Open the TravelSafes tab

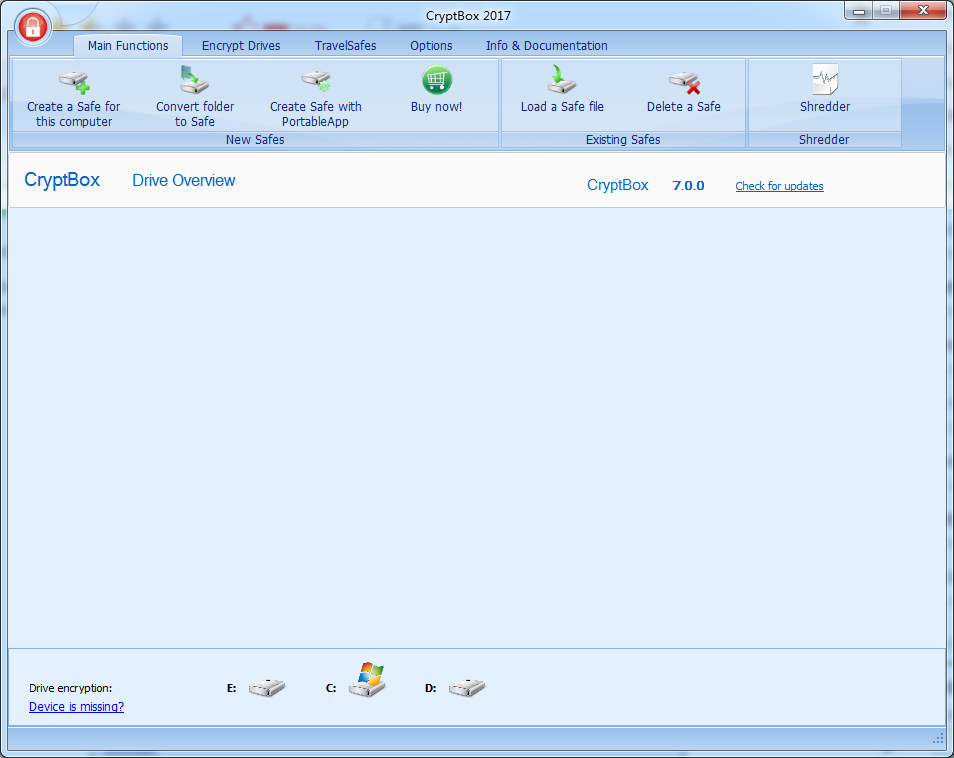pyautogui.click(x=345, y=46)
